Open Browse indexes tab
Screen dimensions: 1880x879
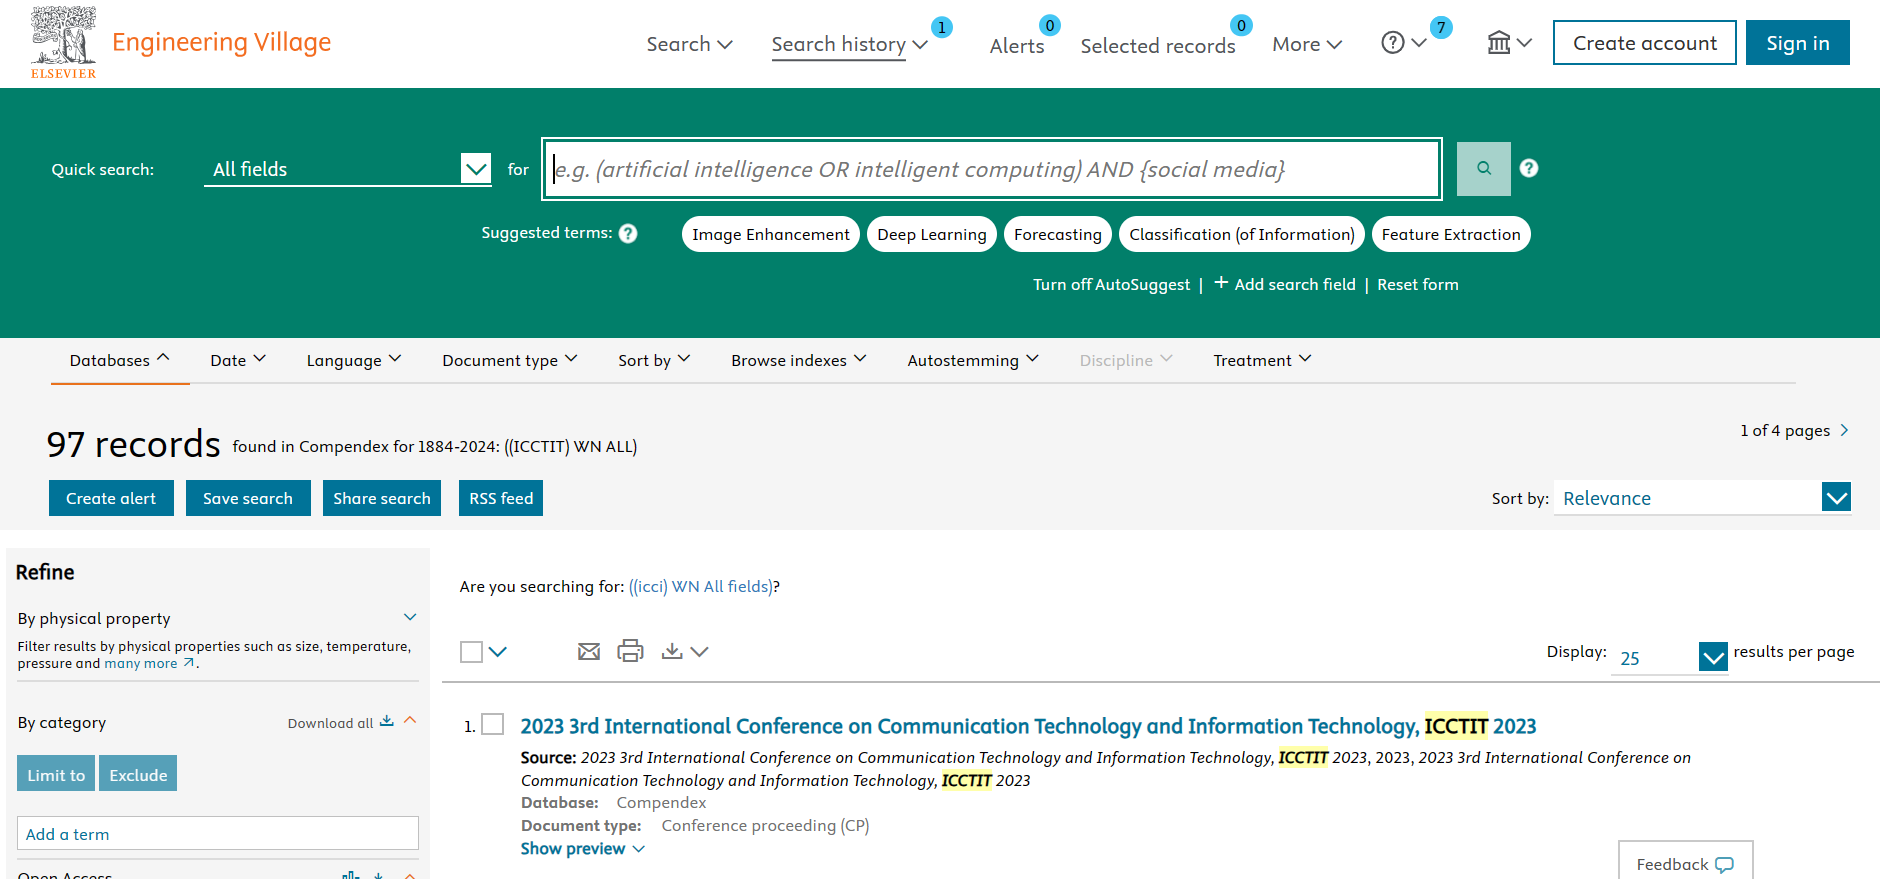(x=799, y=360)
